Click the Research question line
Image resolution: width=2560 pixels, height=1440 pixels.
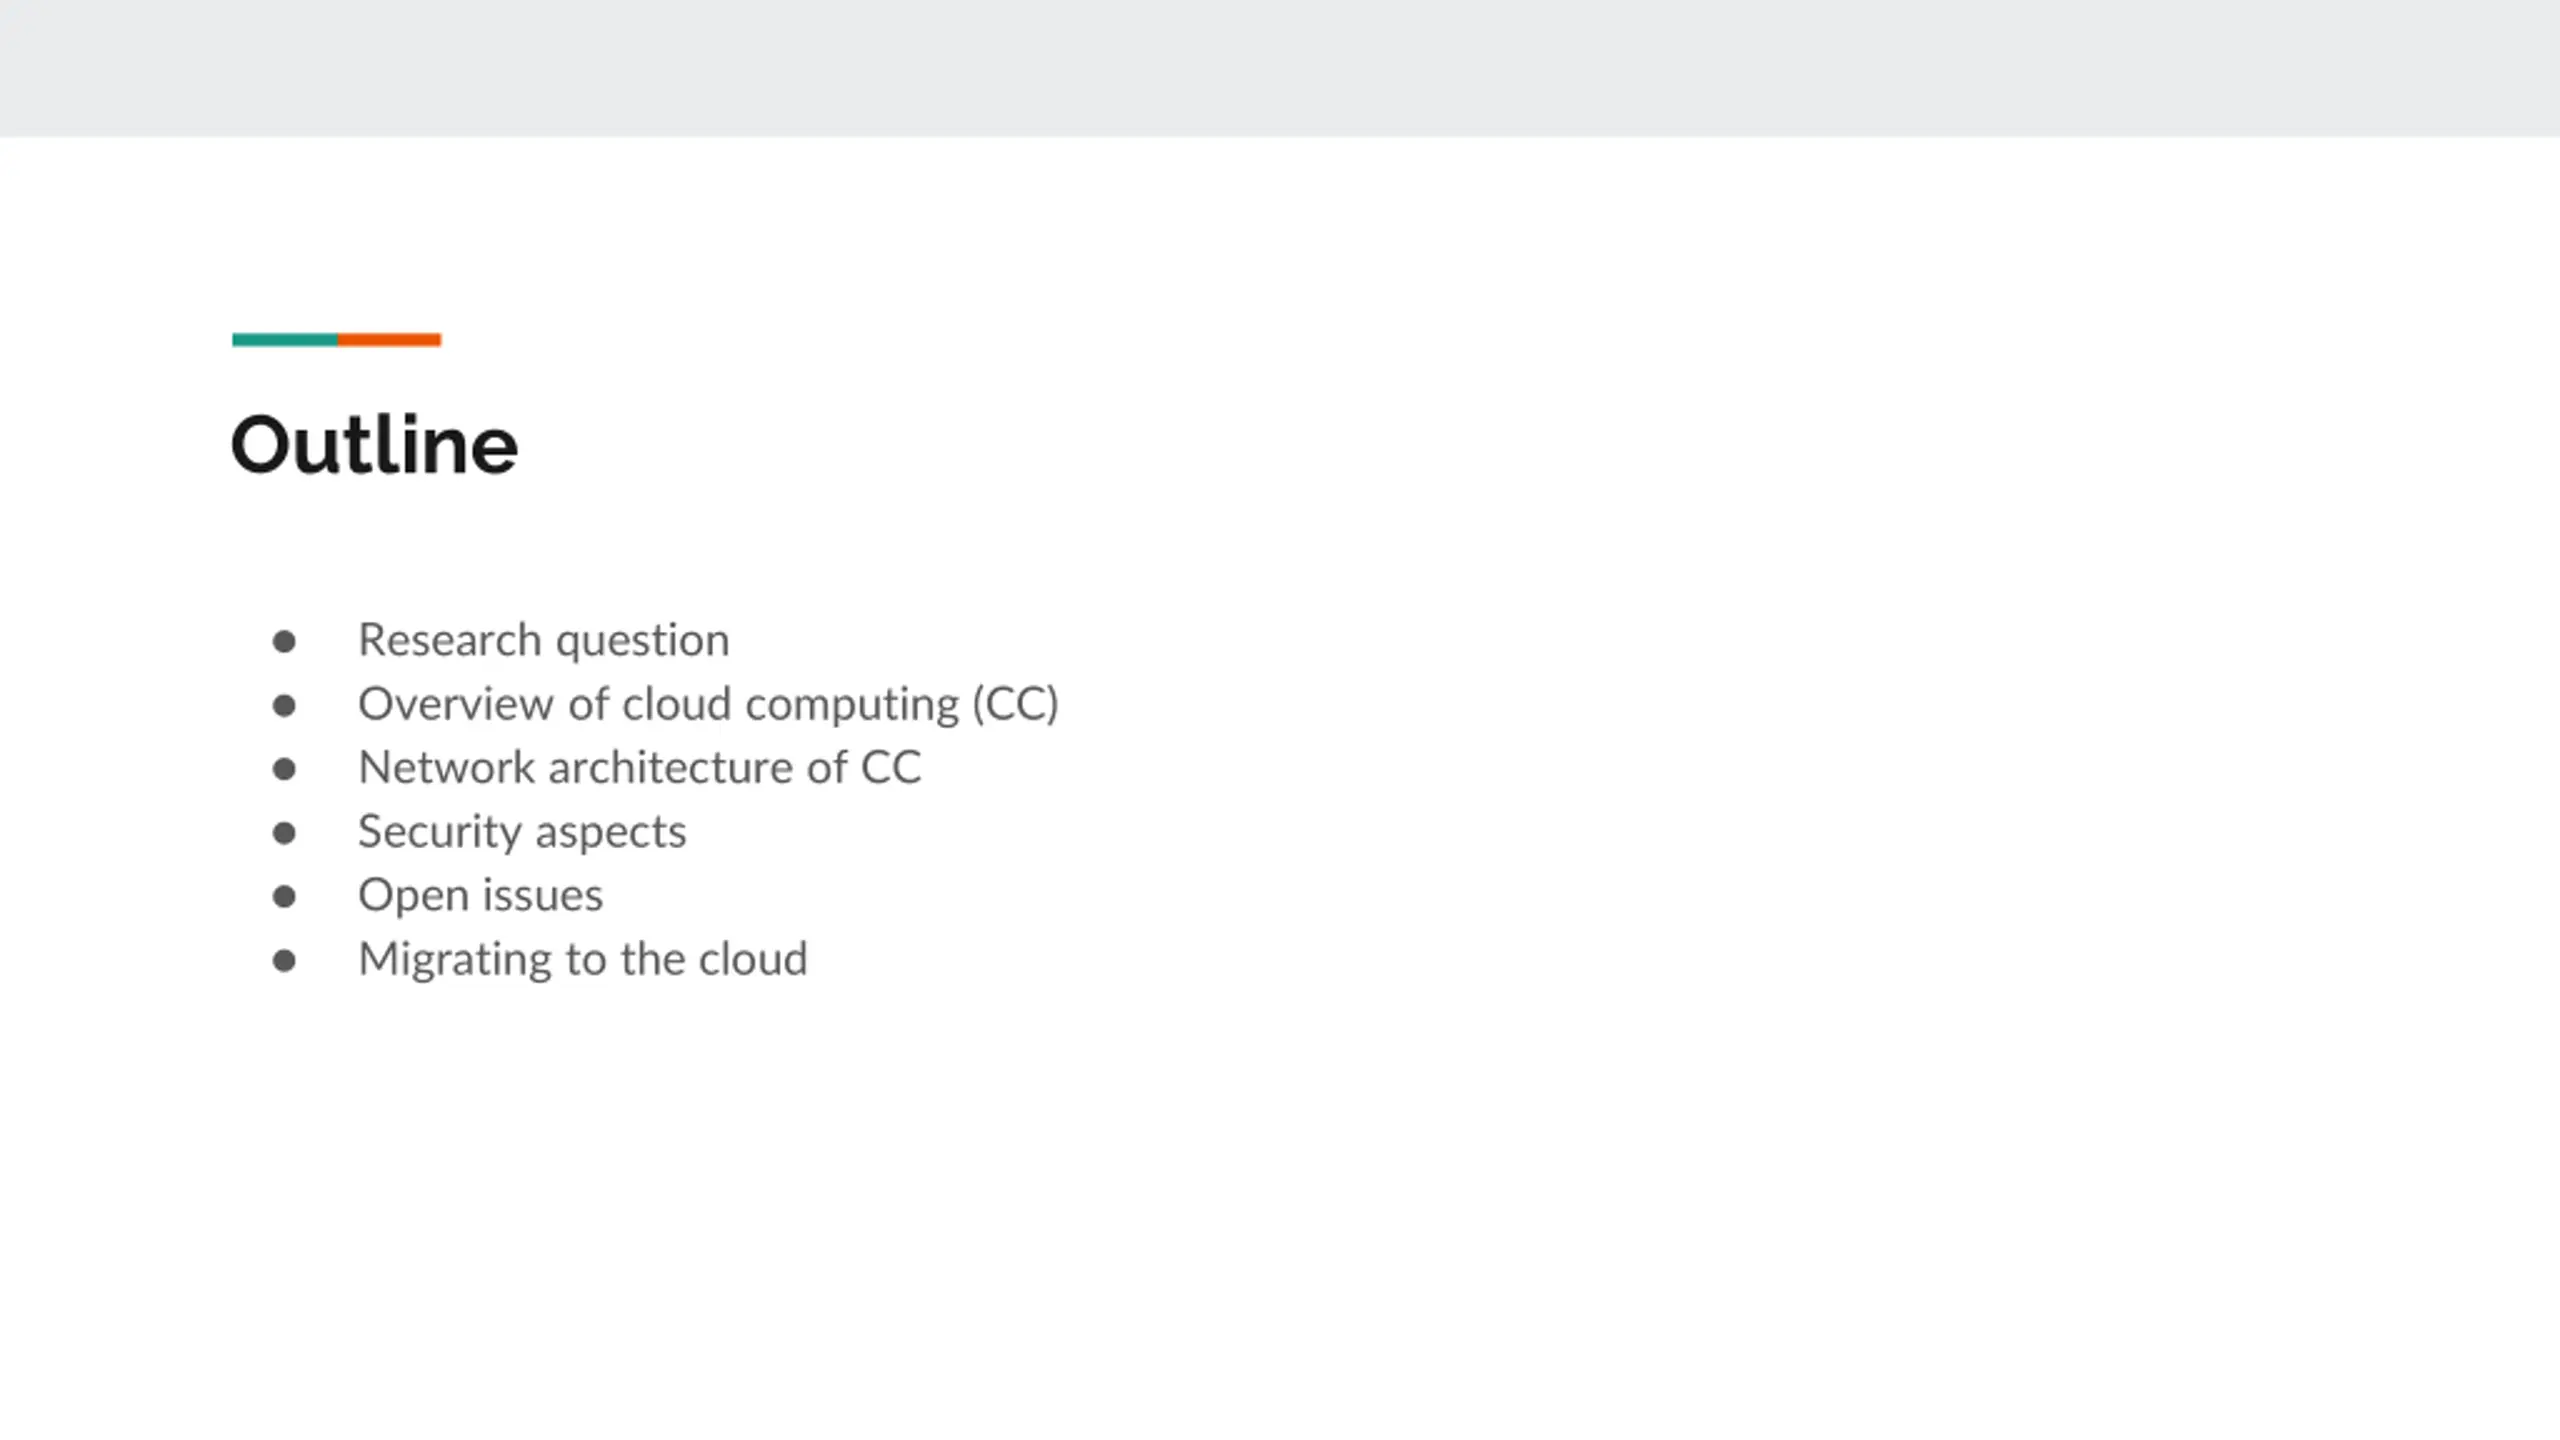point(544,641)
